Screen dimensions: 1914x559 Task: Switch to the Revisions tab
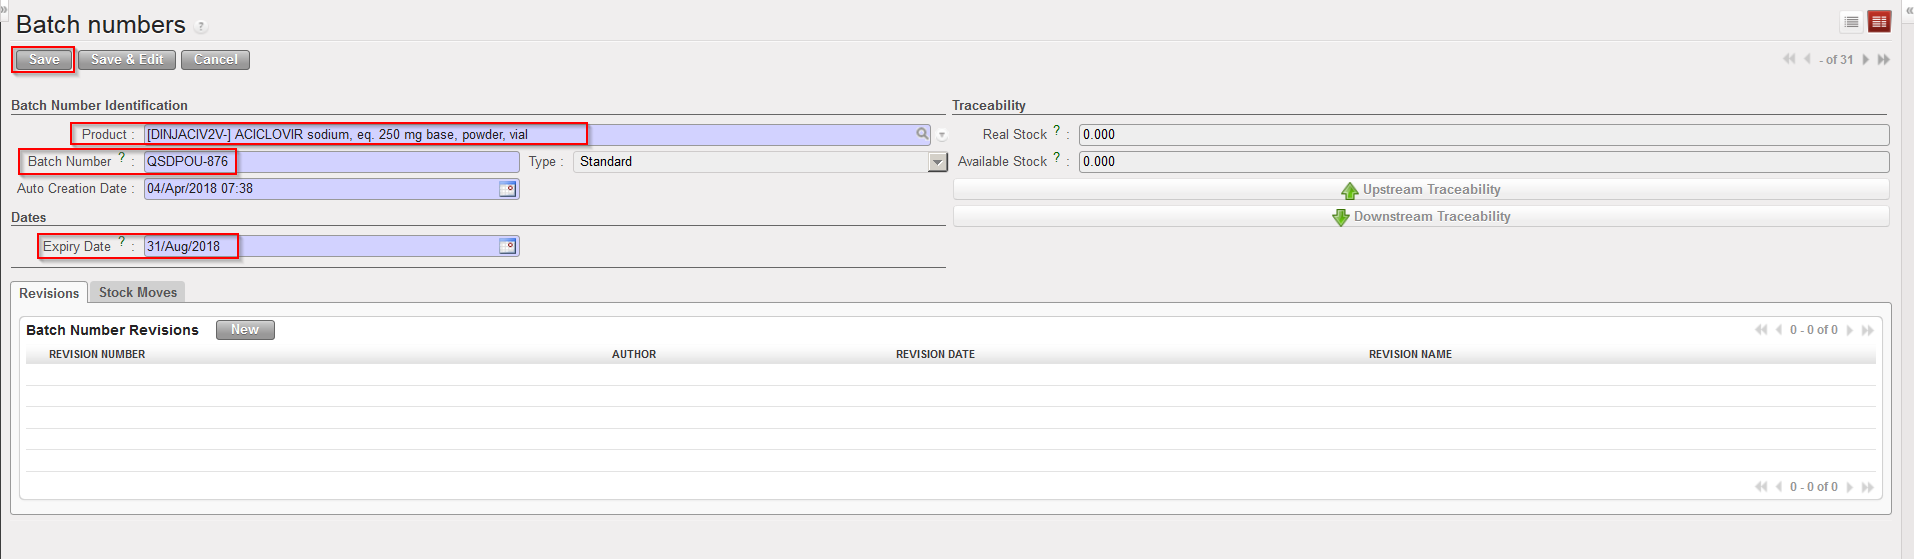pyautogui.click(x=49, y=293)
